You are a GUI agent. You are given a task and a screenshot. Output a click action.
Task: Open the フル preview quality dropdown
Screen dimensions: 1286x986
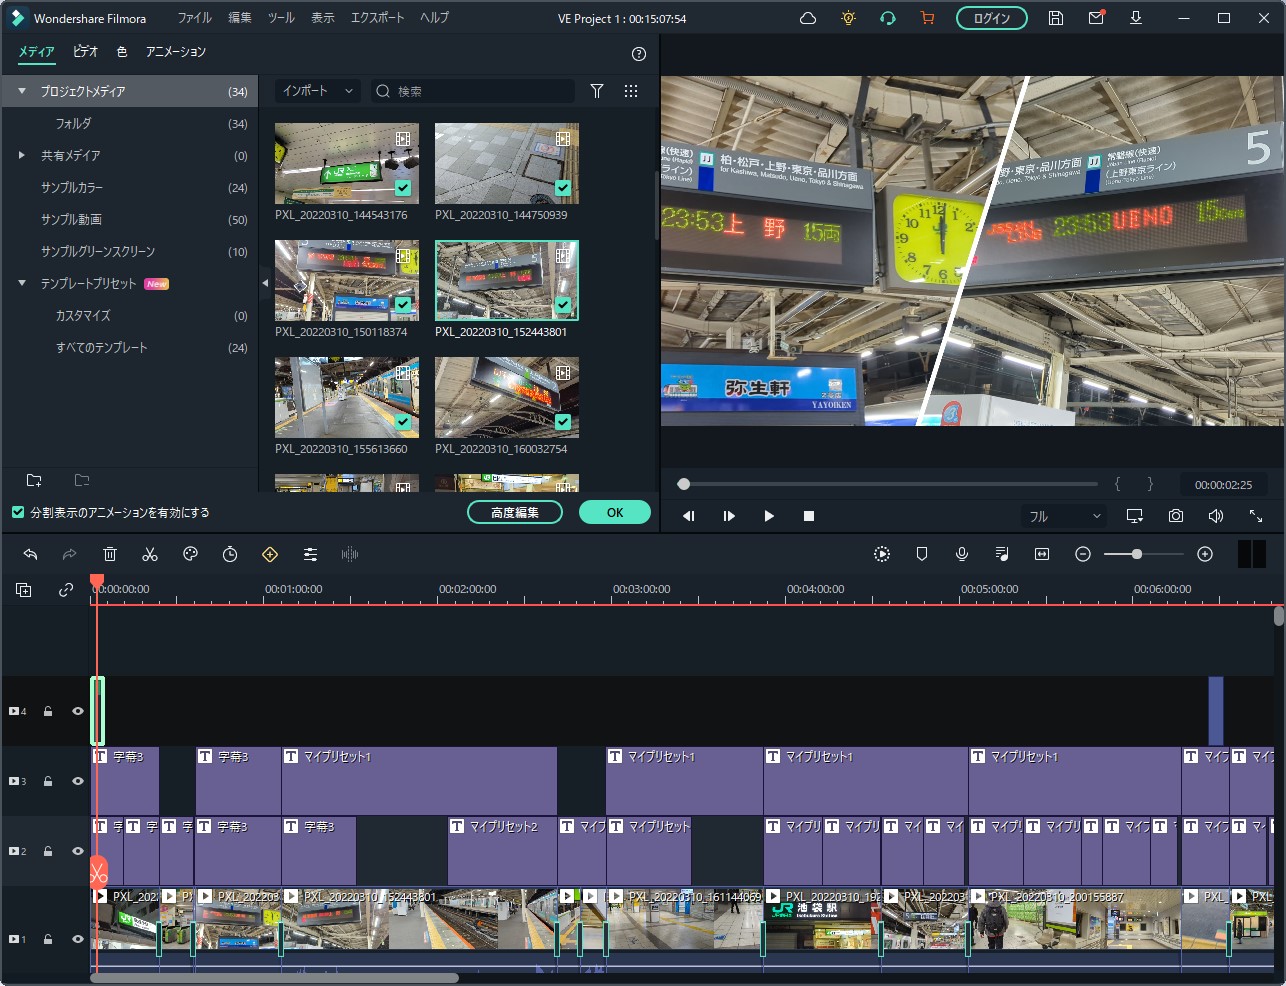click(x=1064, y=516)
